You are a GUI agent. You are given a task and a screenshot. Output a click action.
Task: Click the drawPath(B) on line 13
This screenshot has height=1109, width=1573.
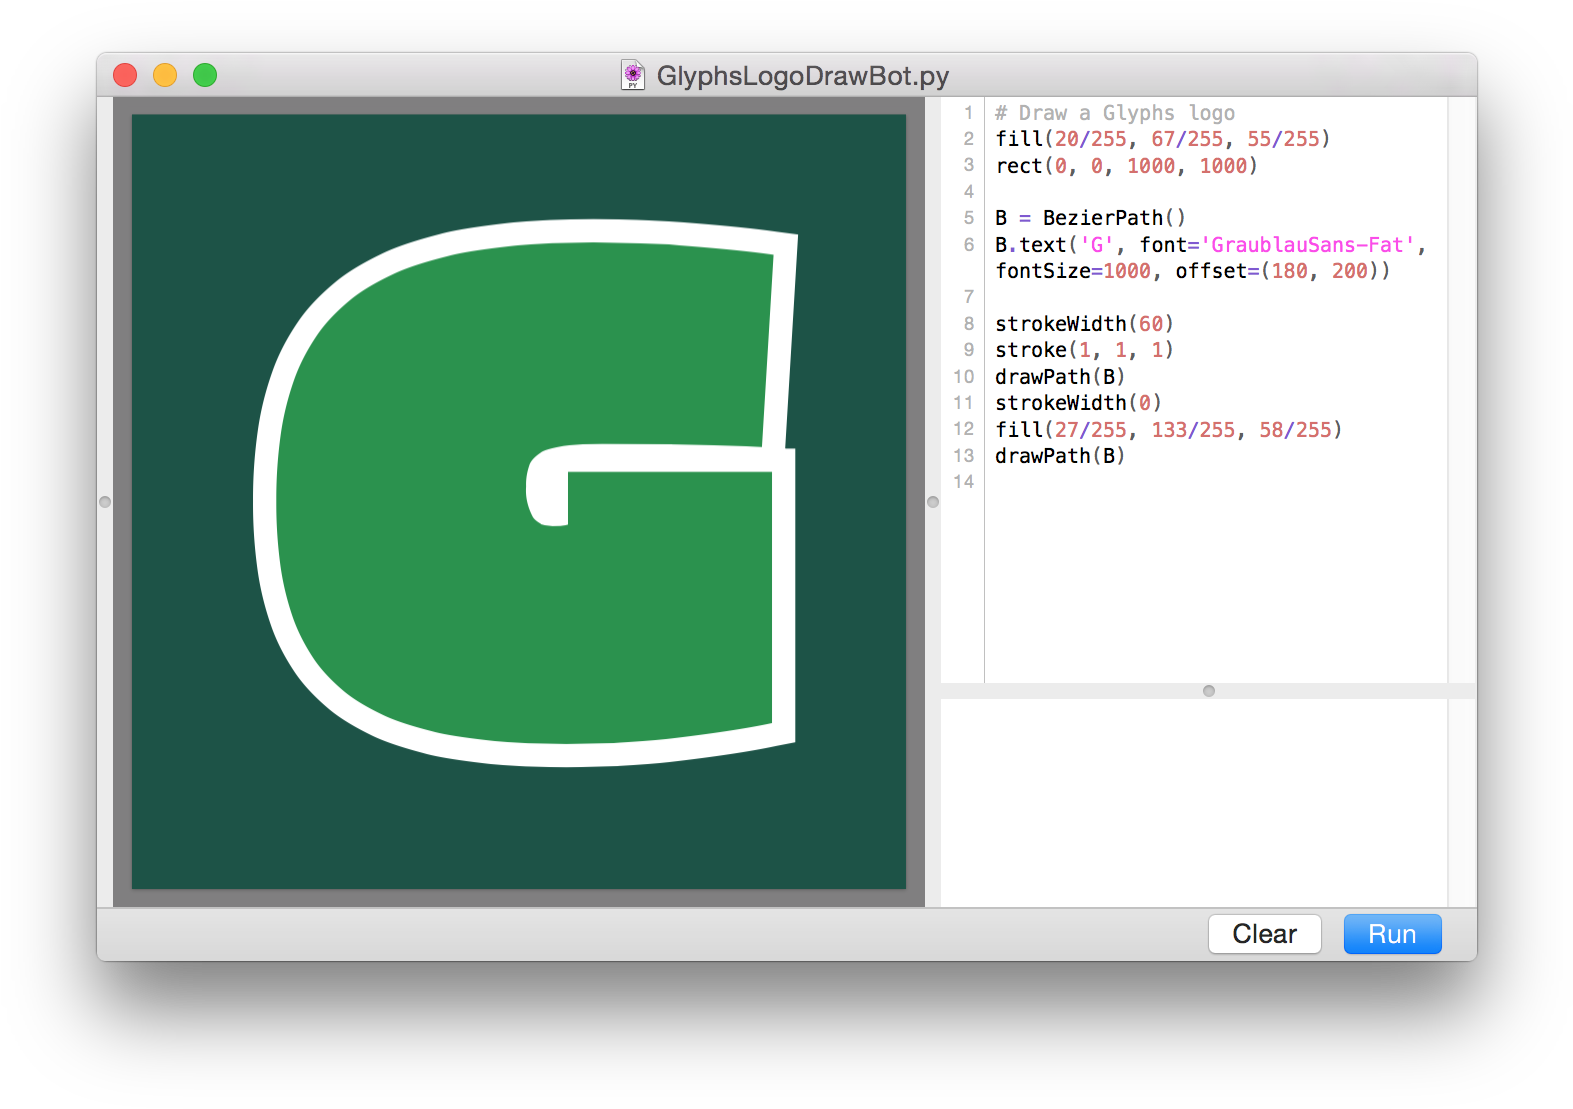(x=1060, y=456)
